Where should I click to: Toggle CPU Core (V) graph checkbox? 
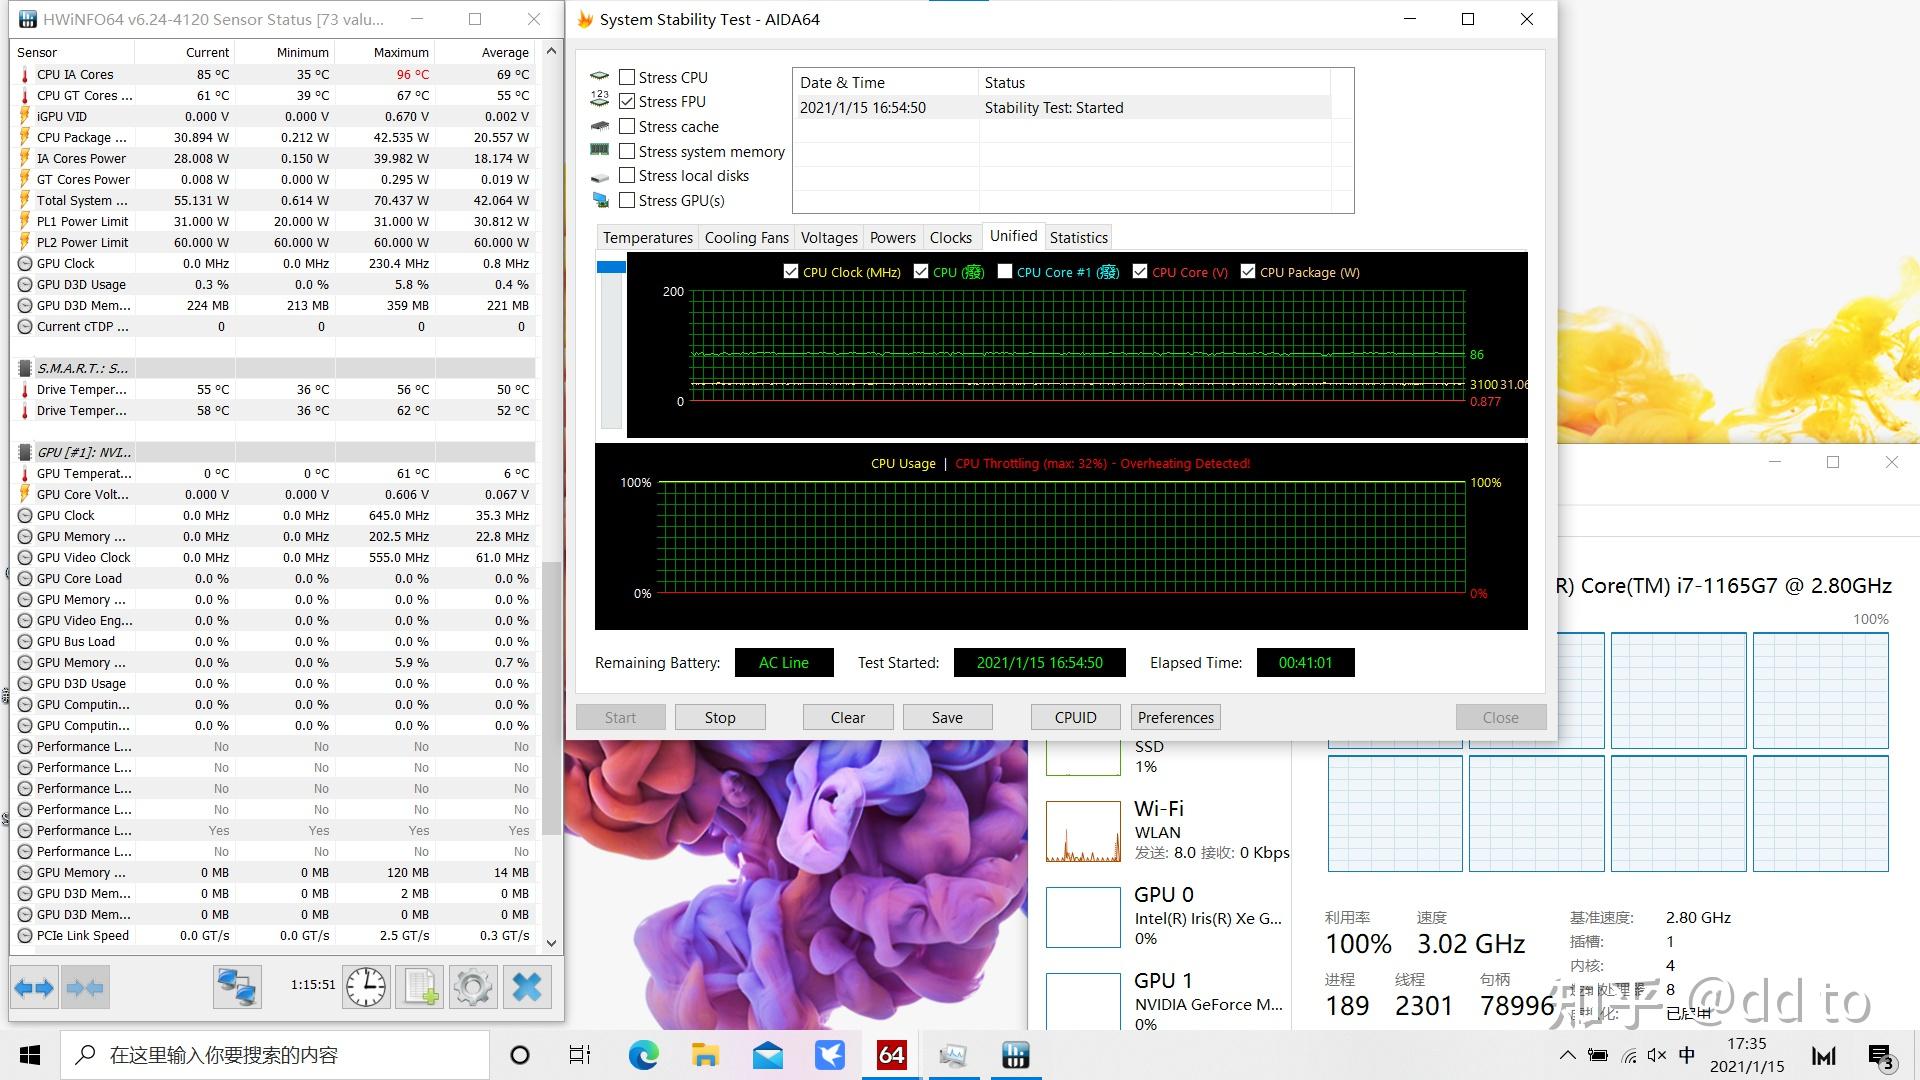click(1140, 271)
